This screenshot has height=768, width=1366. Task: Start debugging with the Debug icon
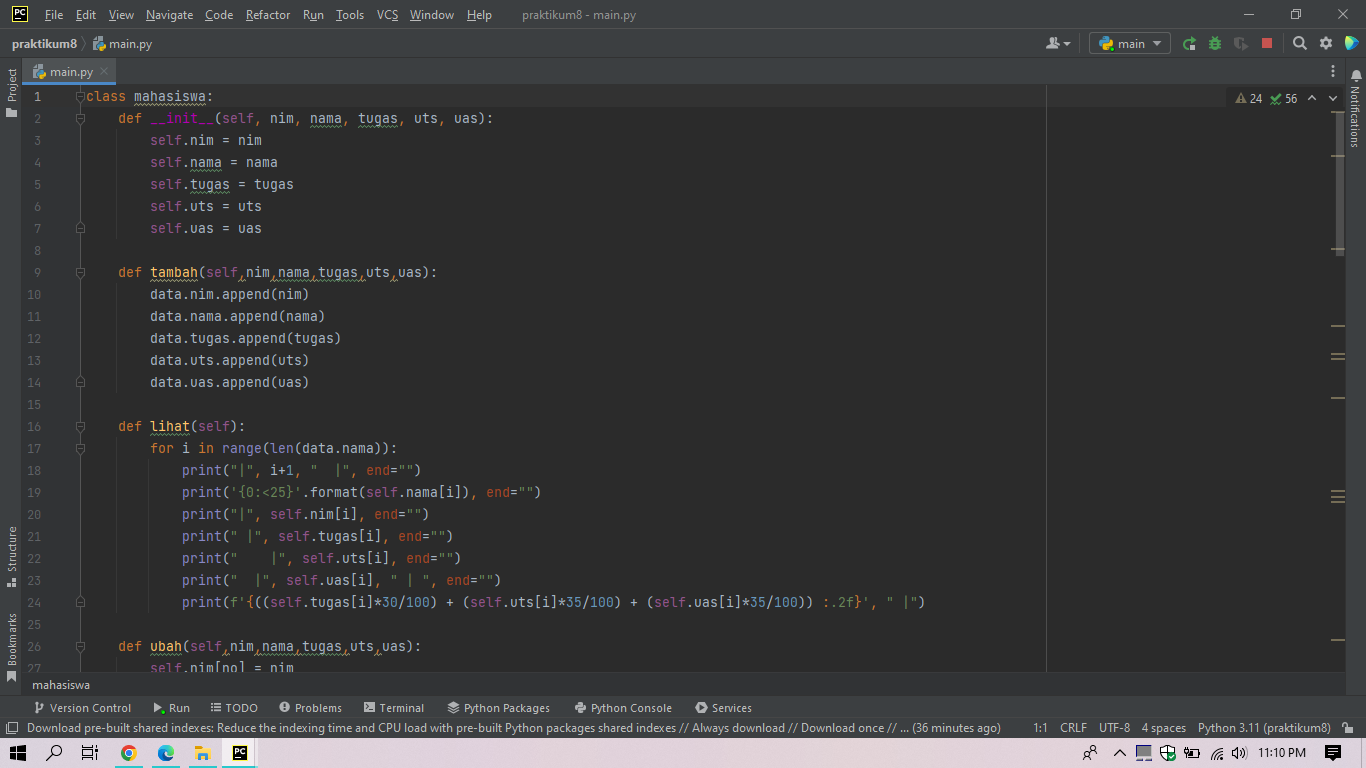point(1214,43)
